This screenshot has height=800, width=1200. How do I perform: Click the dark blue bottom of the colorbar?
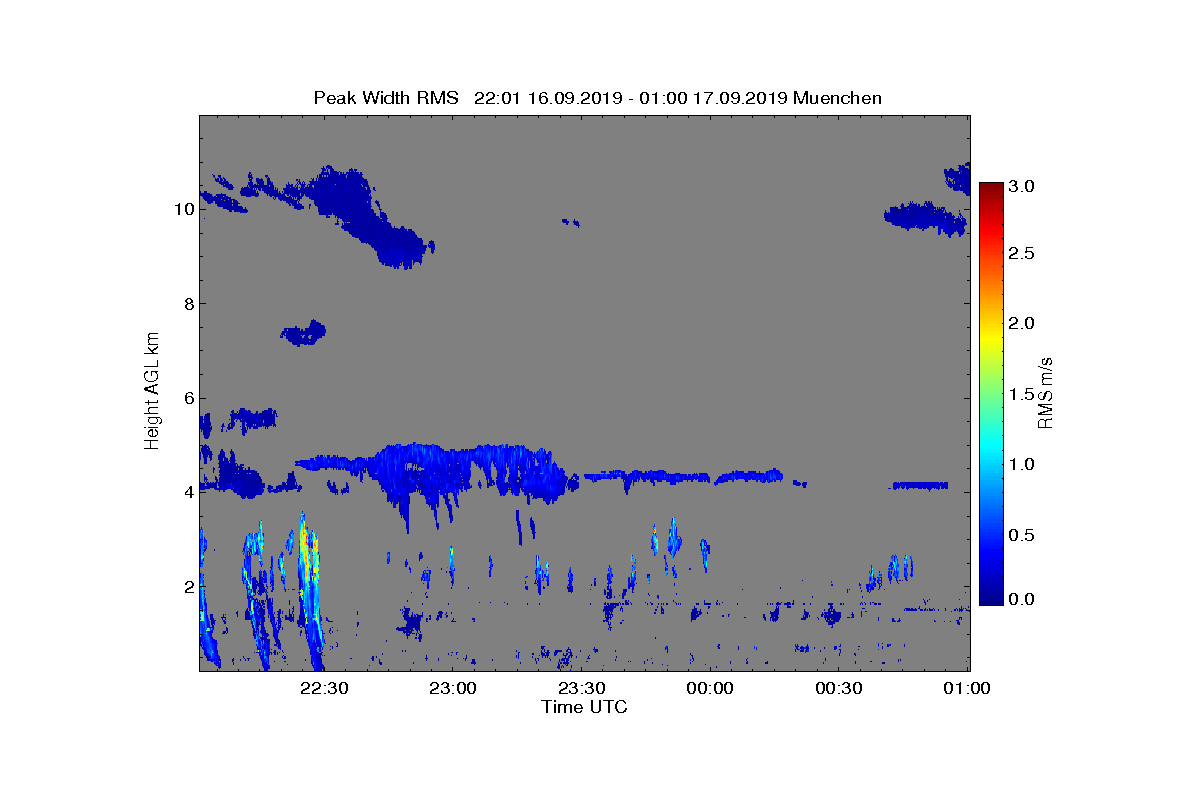[991, 595]
